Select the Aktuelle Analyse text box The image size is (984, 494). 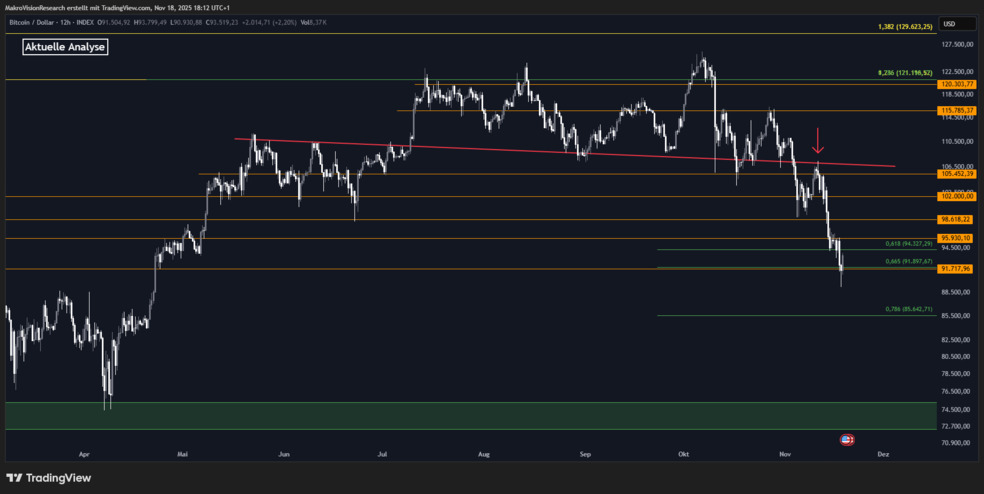click(x=65, y=47)
